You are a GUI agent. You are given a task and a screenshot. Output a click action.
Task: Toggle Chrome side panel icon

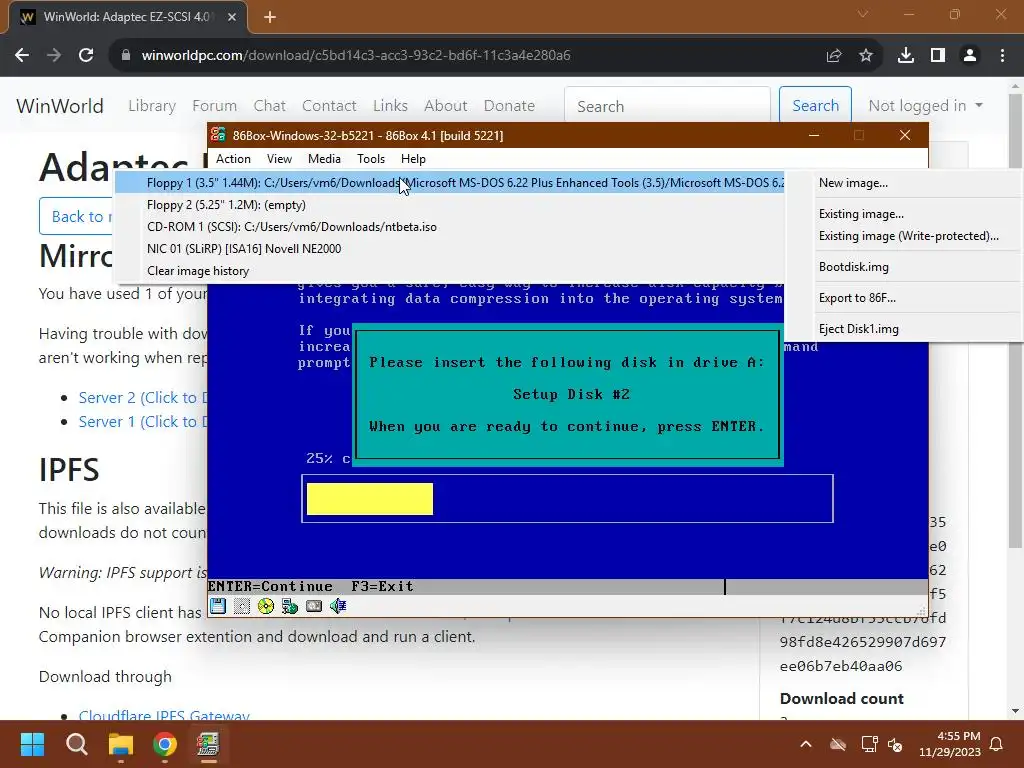coord(938,56)
